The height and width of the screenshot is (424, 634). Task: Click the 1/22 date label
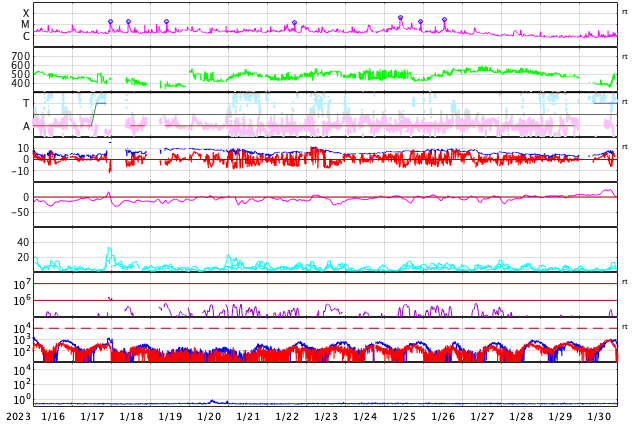tap(287, 417)
